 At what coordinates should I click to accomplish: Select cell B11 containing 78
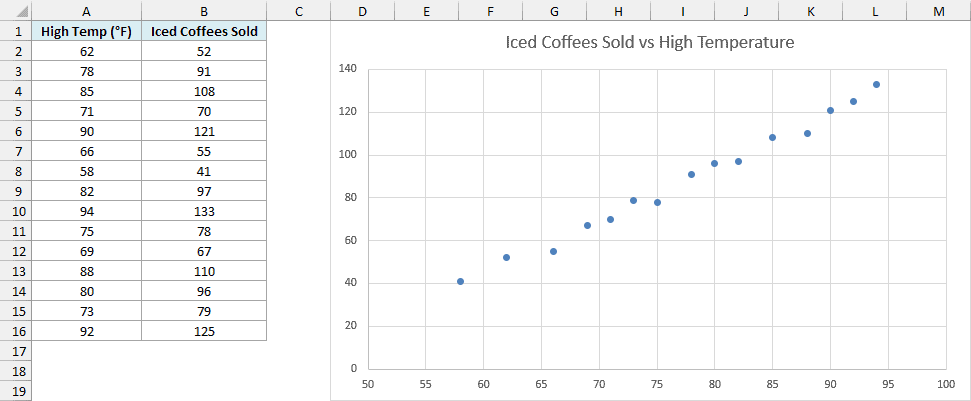tap(204, 231)
